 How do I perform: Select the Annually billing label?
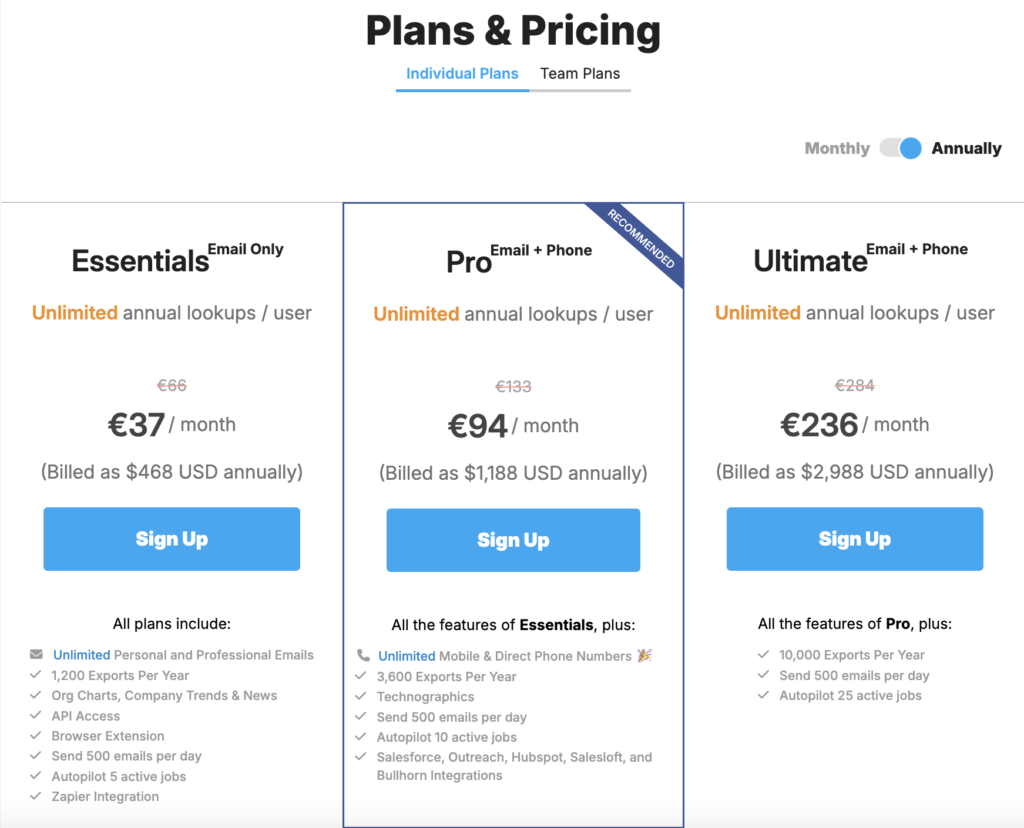pos(966,148)
